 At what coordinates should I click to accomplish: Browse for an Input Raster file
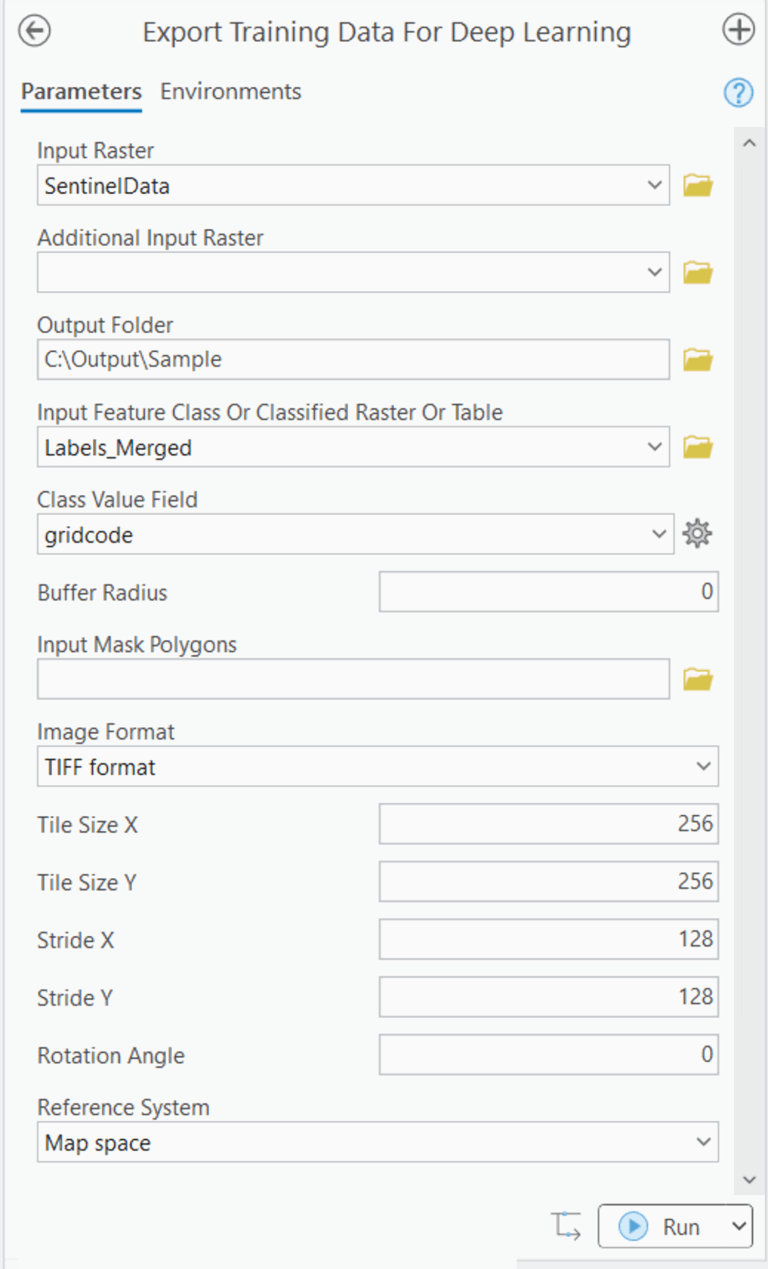coord(697,184)
